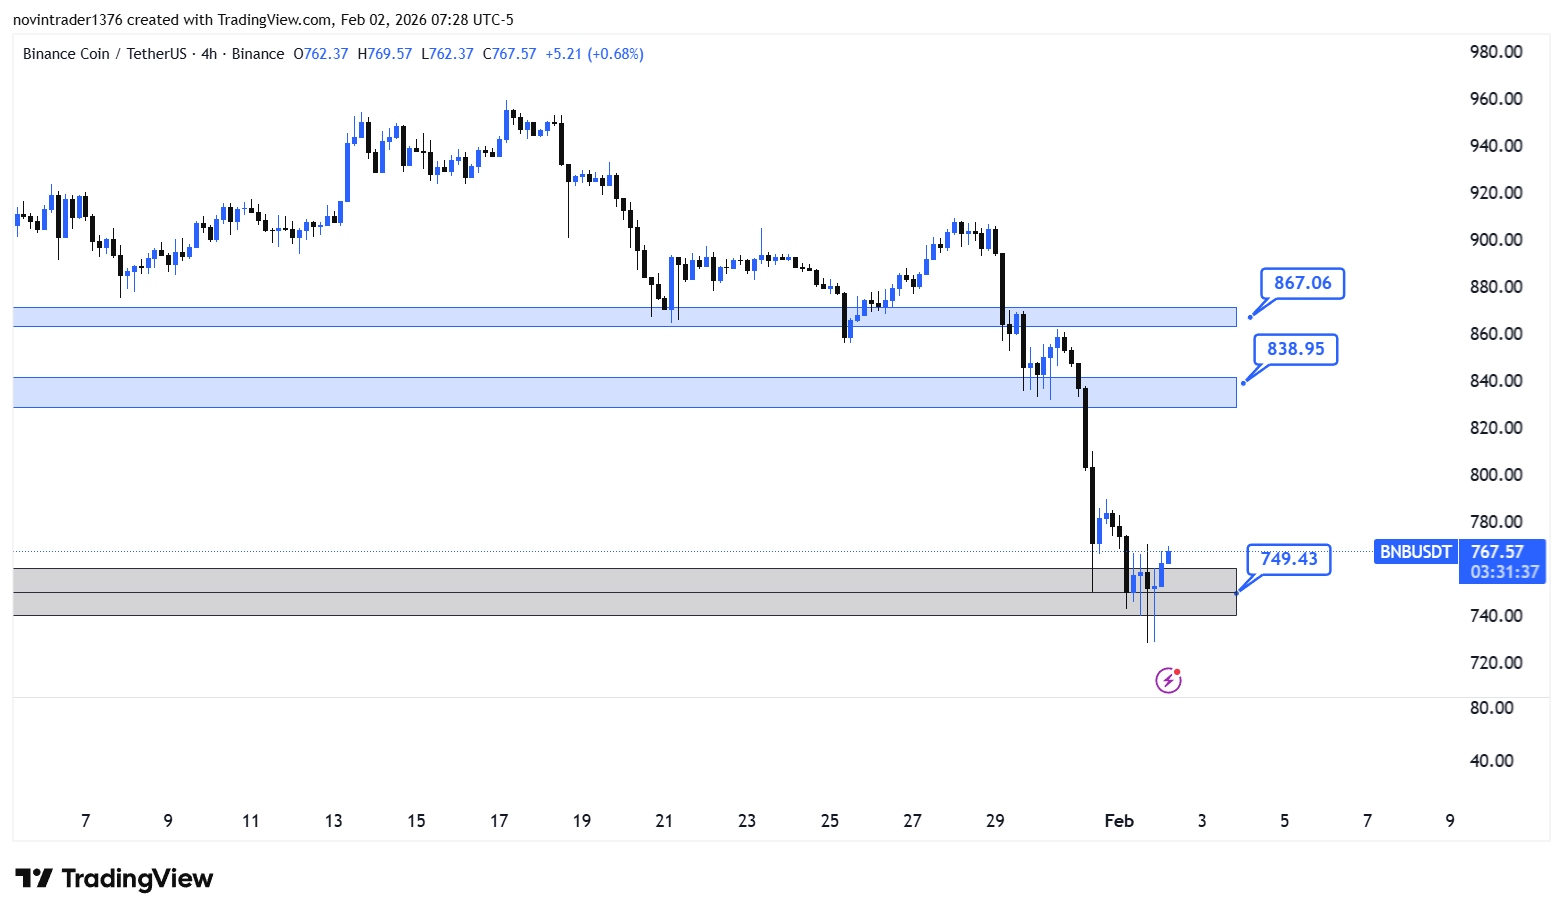Image resolution: width=1563 pixels, height=916 pixels.
Task: Select the lower blue resistance zone rectangle
Action: [625, 392]
